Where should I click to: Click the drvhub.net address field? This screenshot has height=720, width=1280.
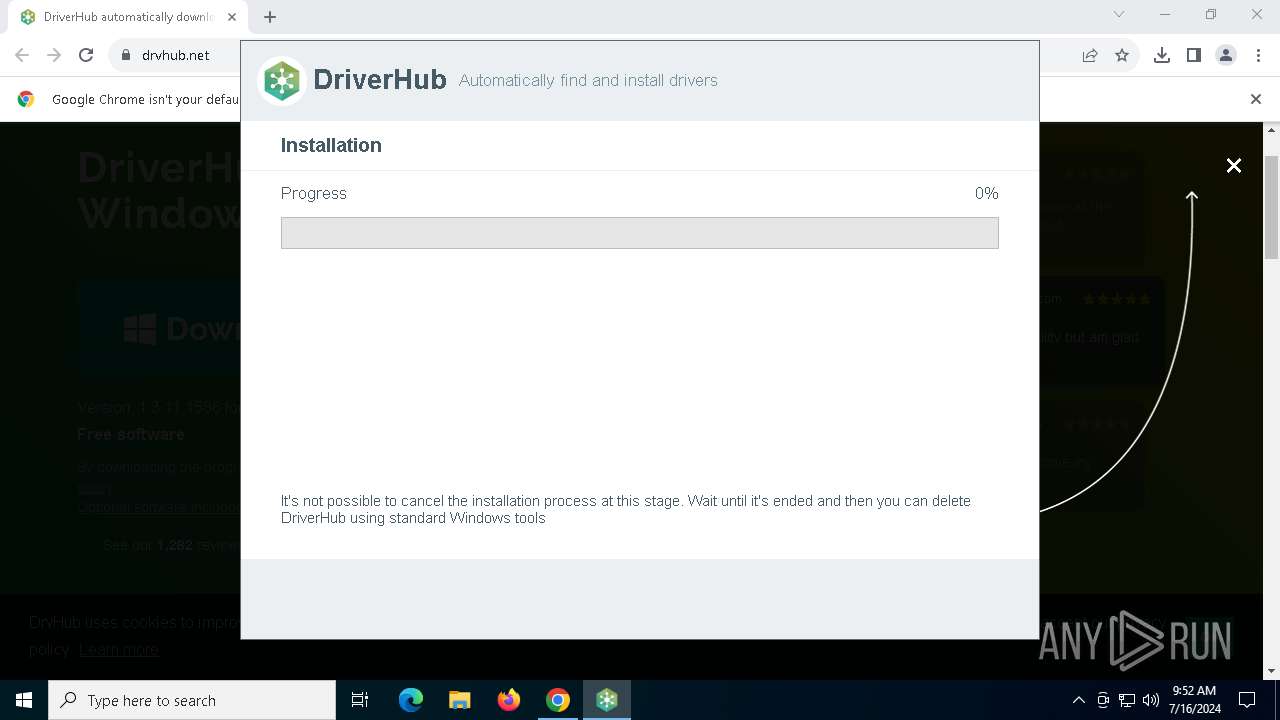pyautogui.click(x=176, y=55)
